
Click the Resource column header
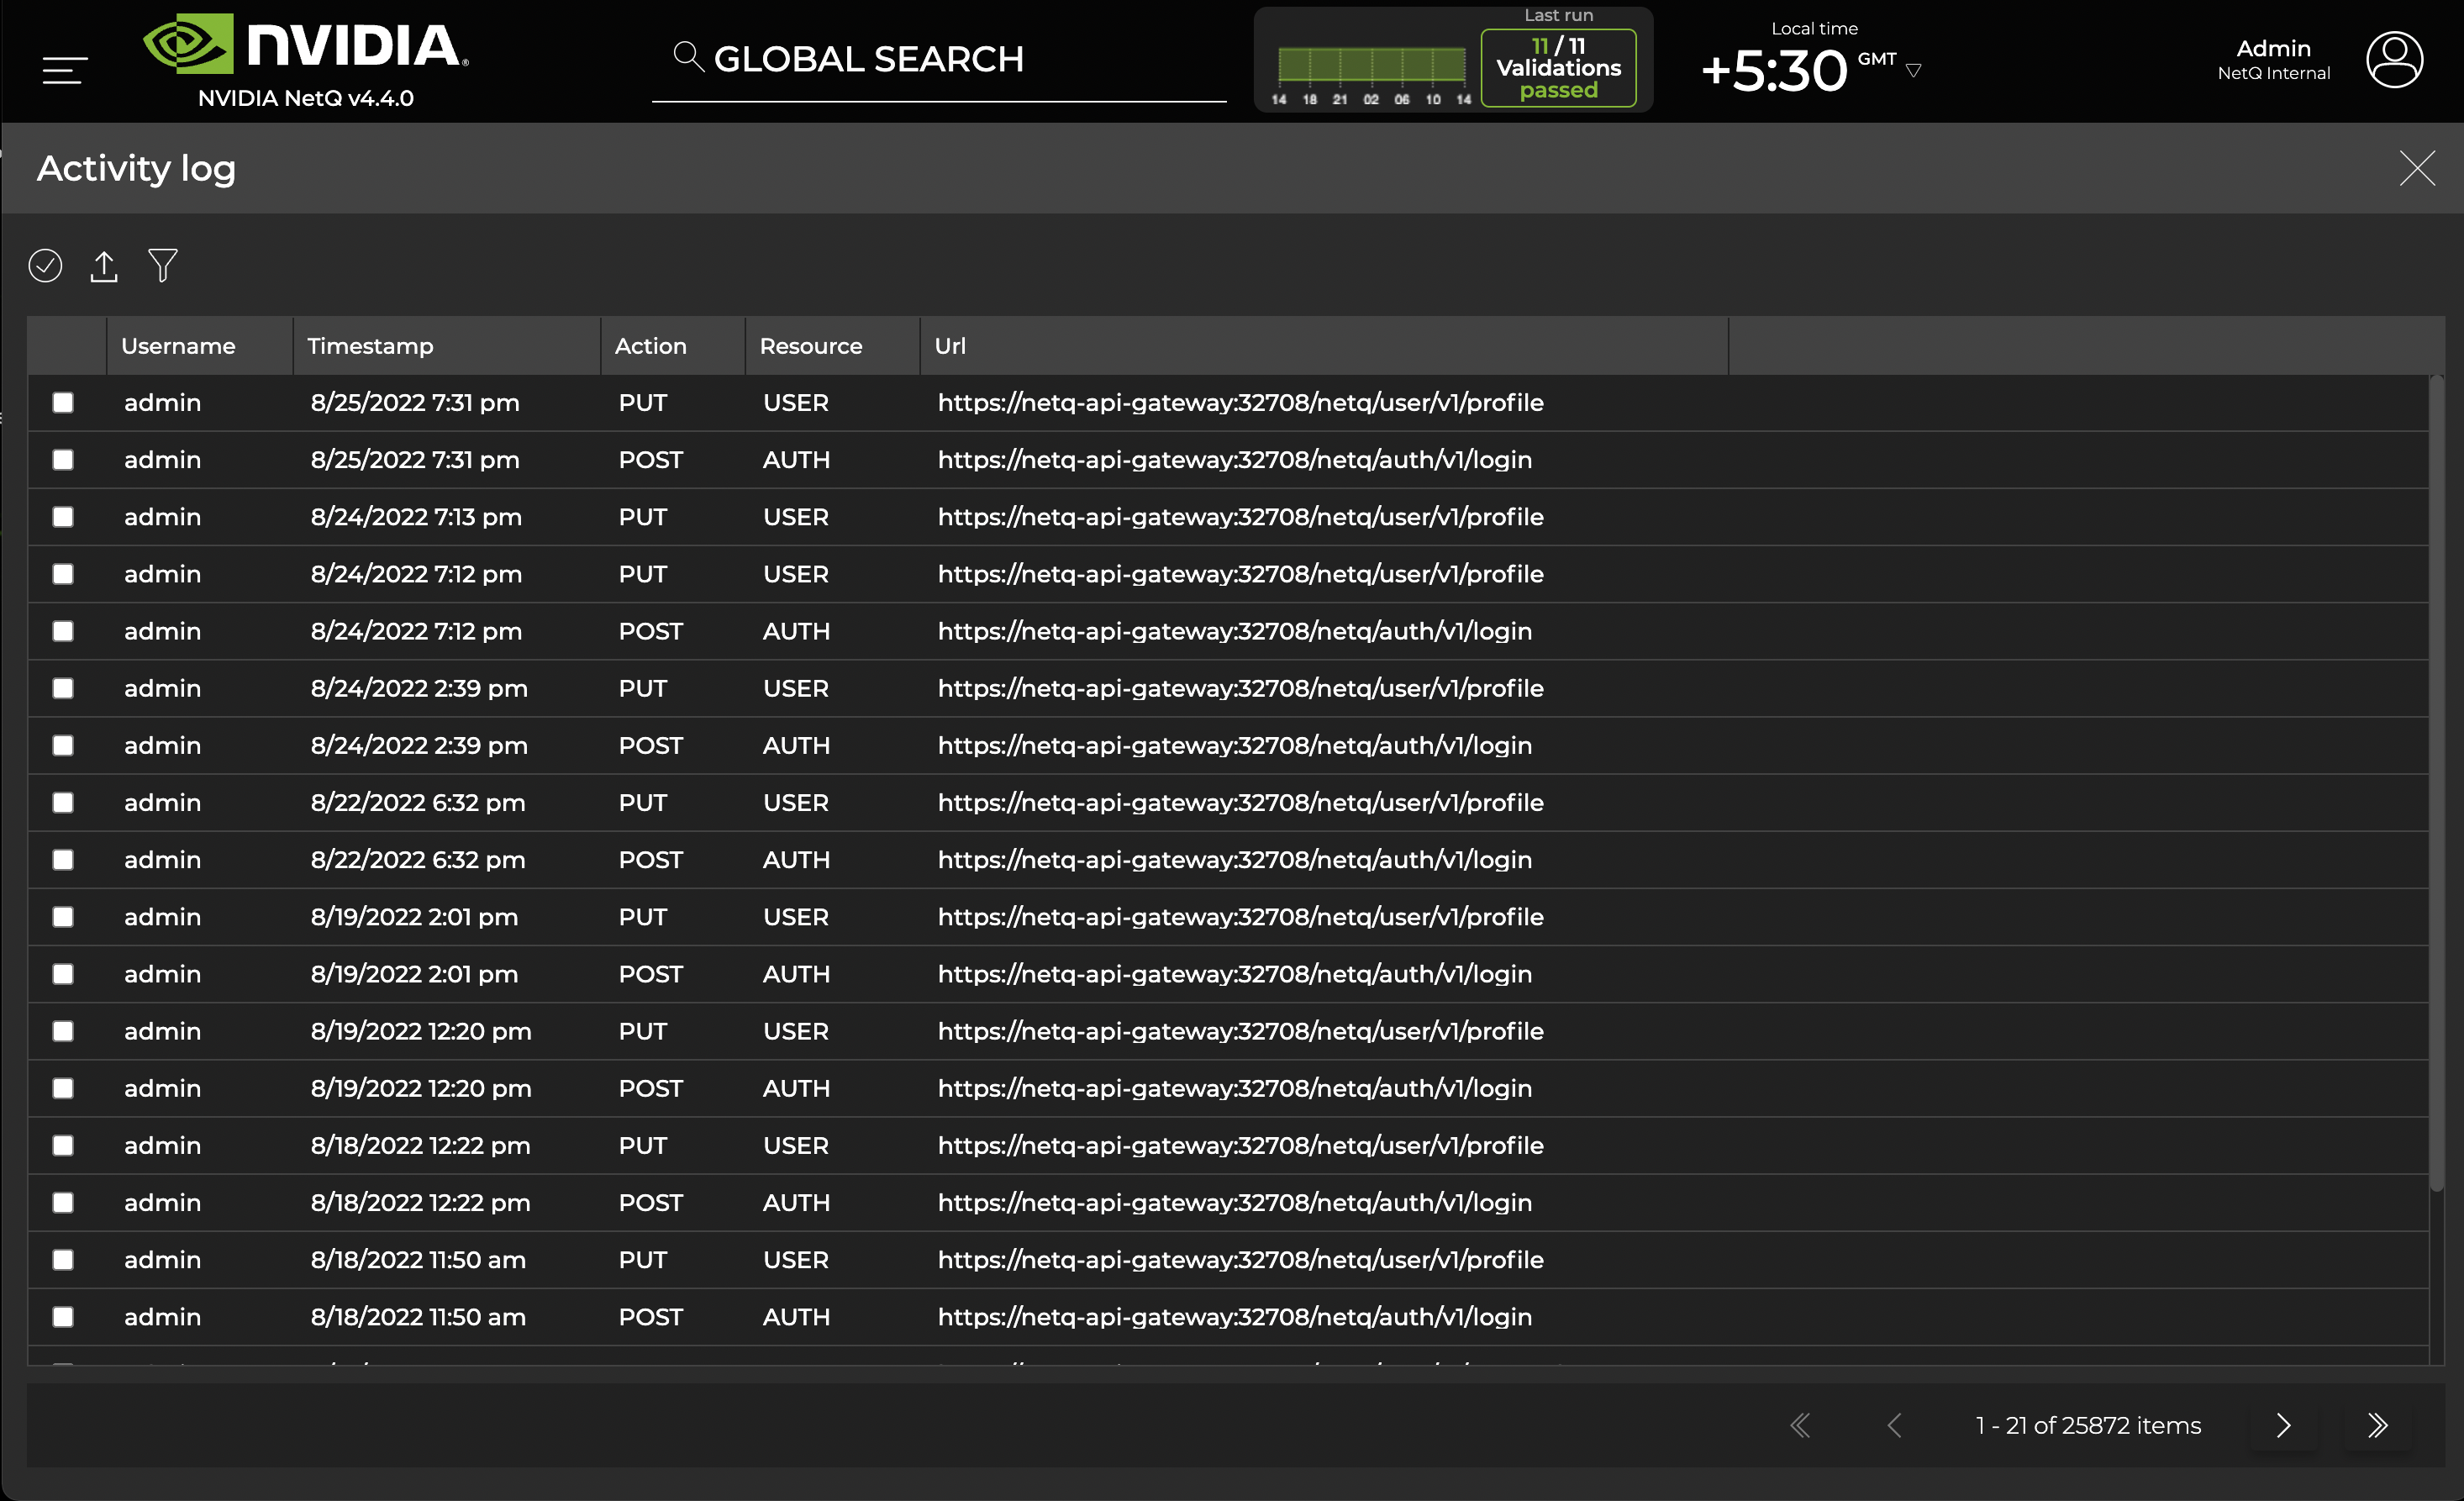point(810,346)
